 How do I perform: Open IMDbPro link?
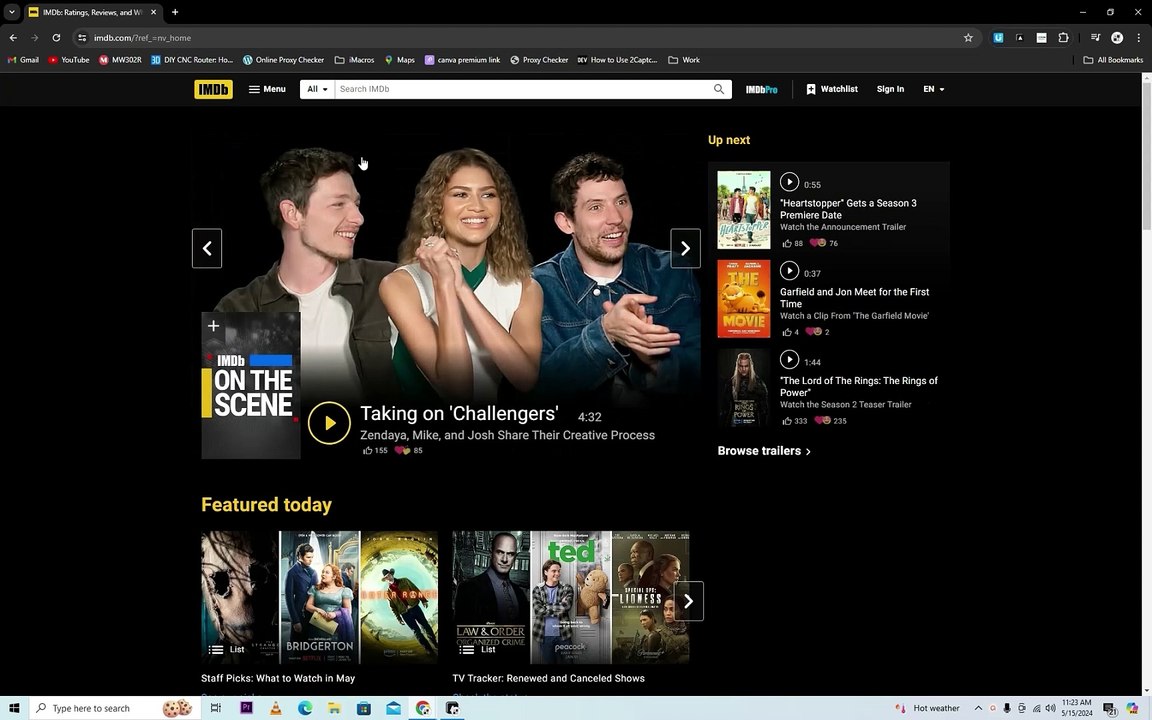[761, 89]
